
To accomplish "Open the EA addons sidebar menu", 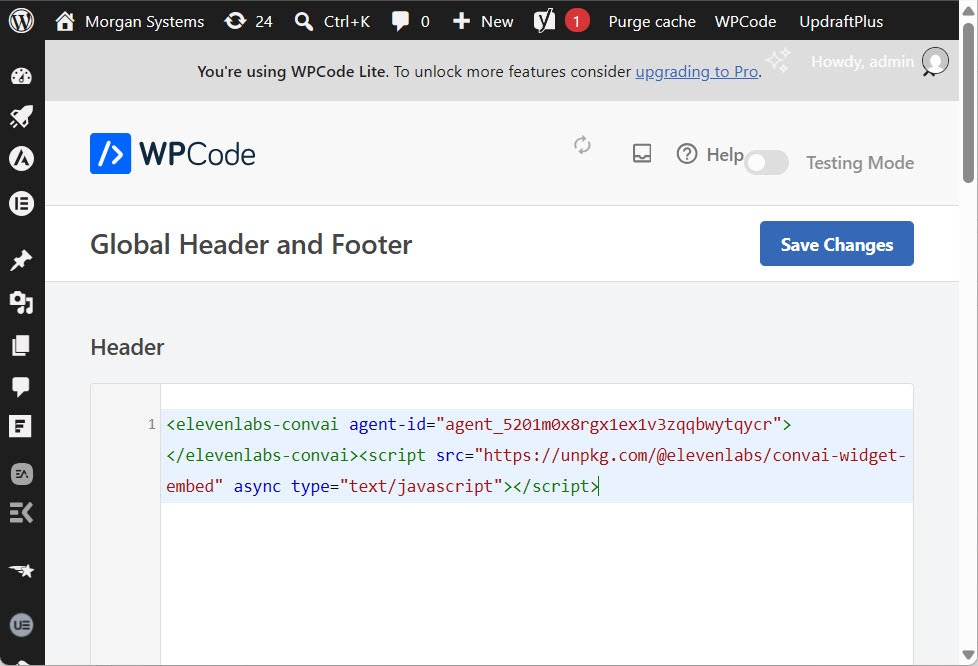I will pyautogui.click(x=22, y=474).
